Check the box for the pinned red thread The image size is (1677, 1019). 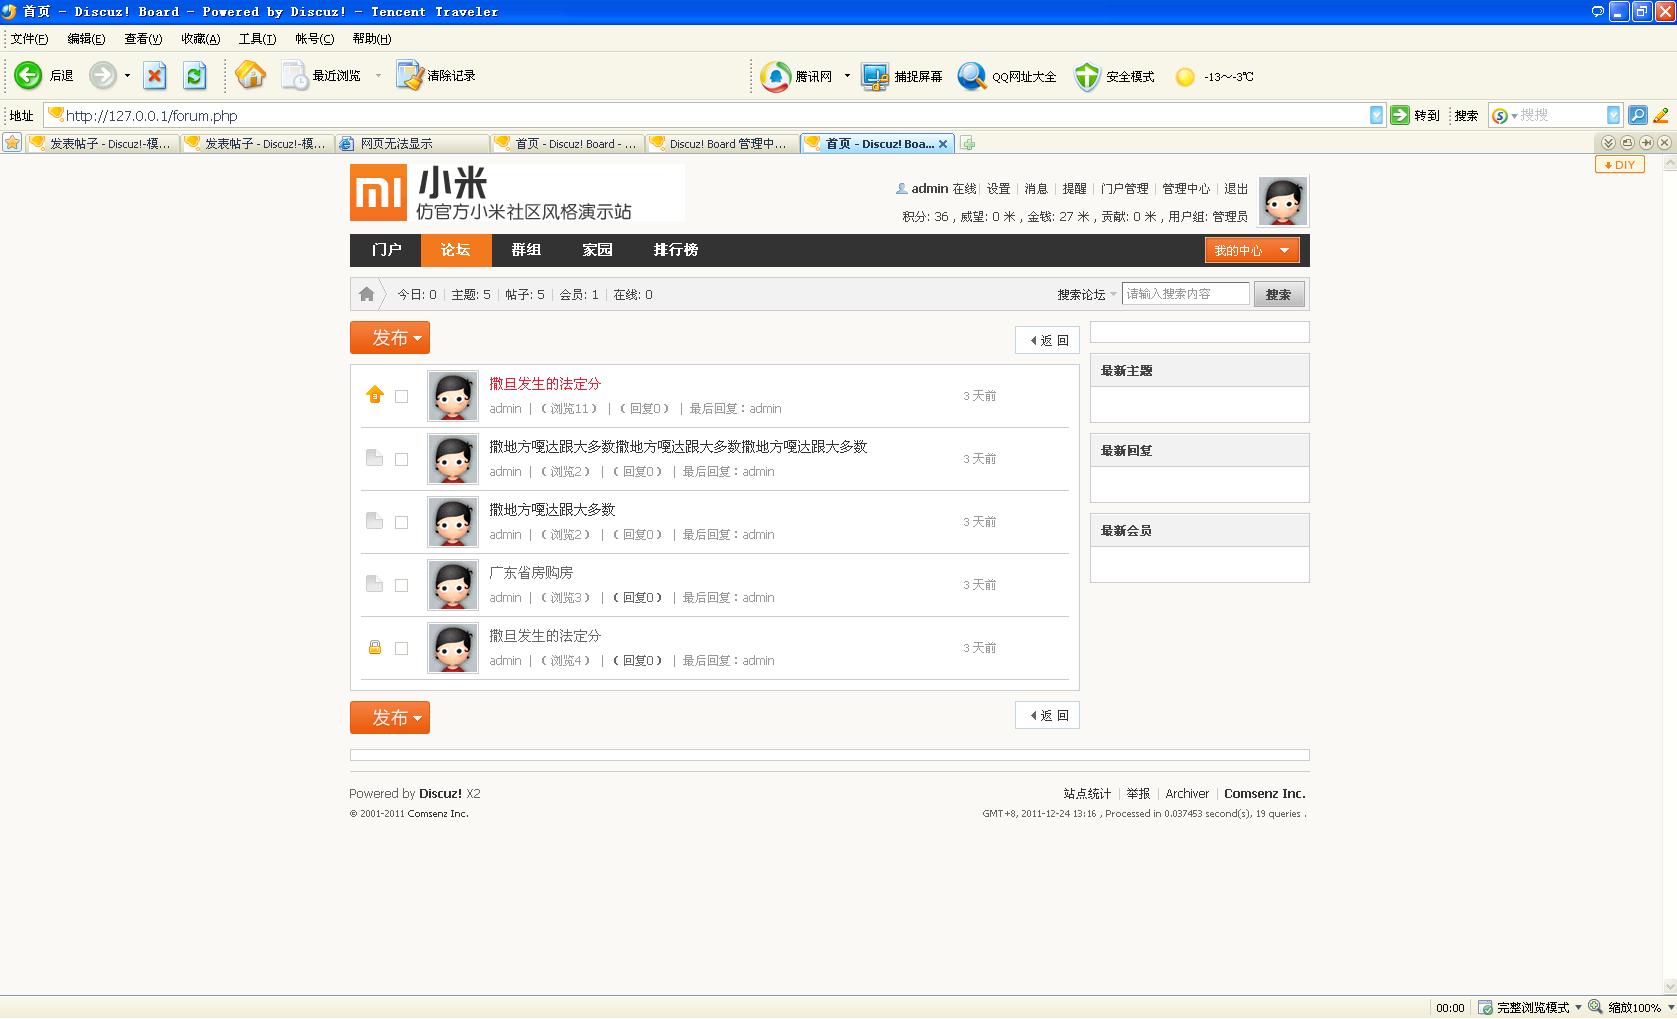point(401,397)
